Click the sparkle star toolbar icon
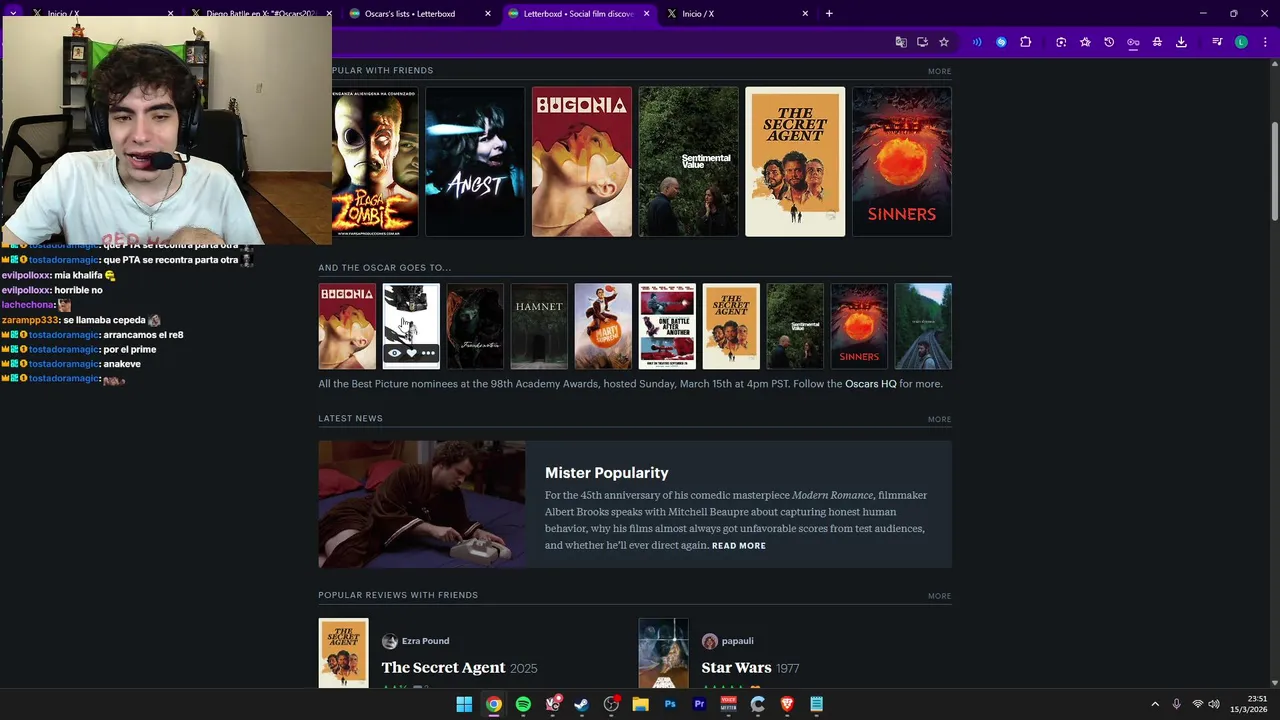Image resolution: width=1280 pixels, height=720 pixels. (x=1085, y=42)
